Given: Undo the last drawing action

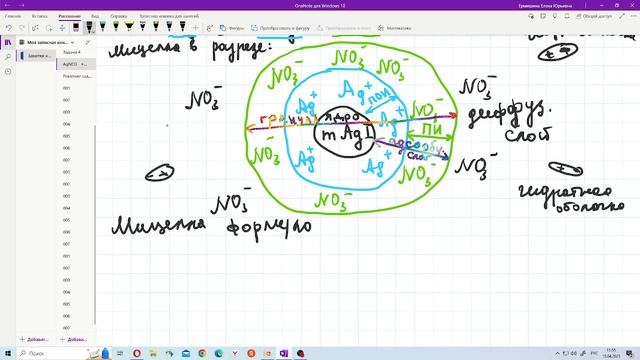Looking at the screenshot, I should click(x=9, y=28).
